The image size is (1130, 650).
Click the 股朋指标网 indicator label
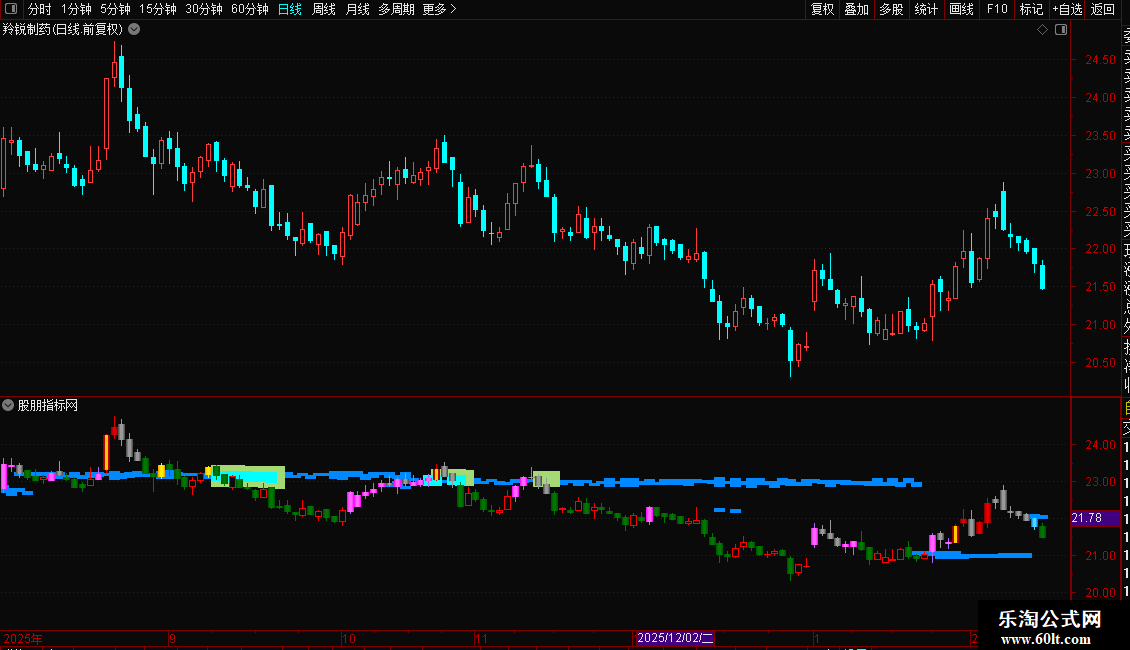coord(48,406)
